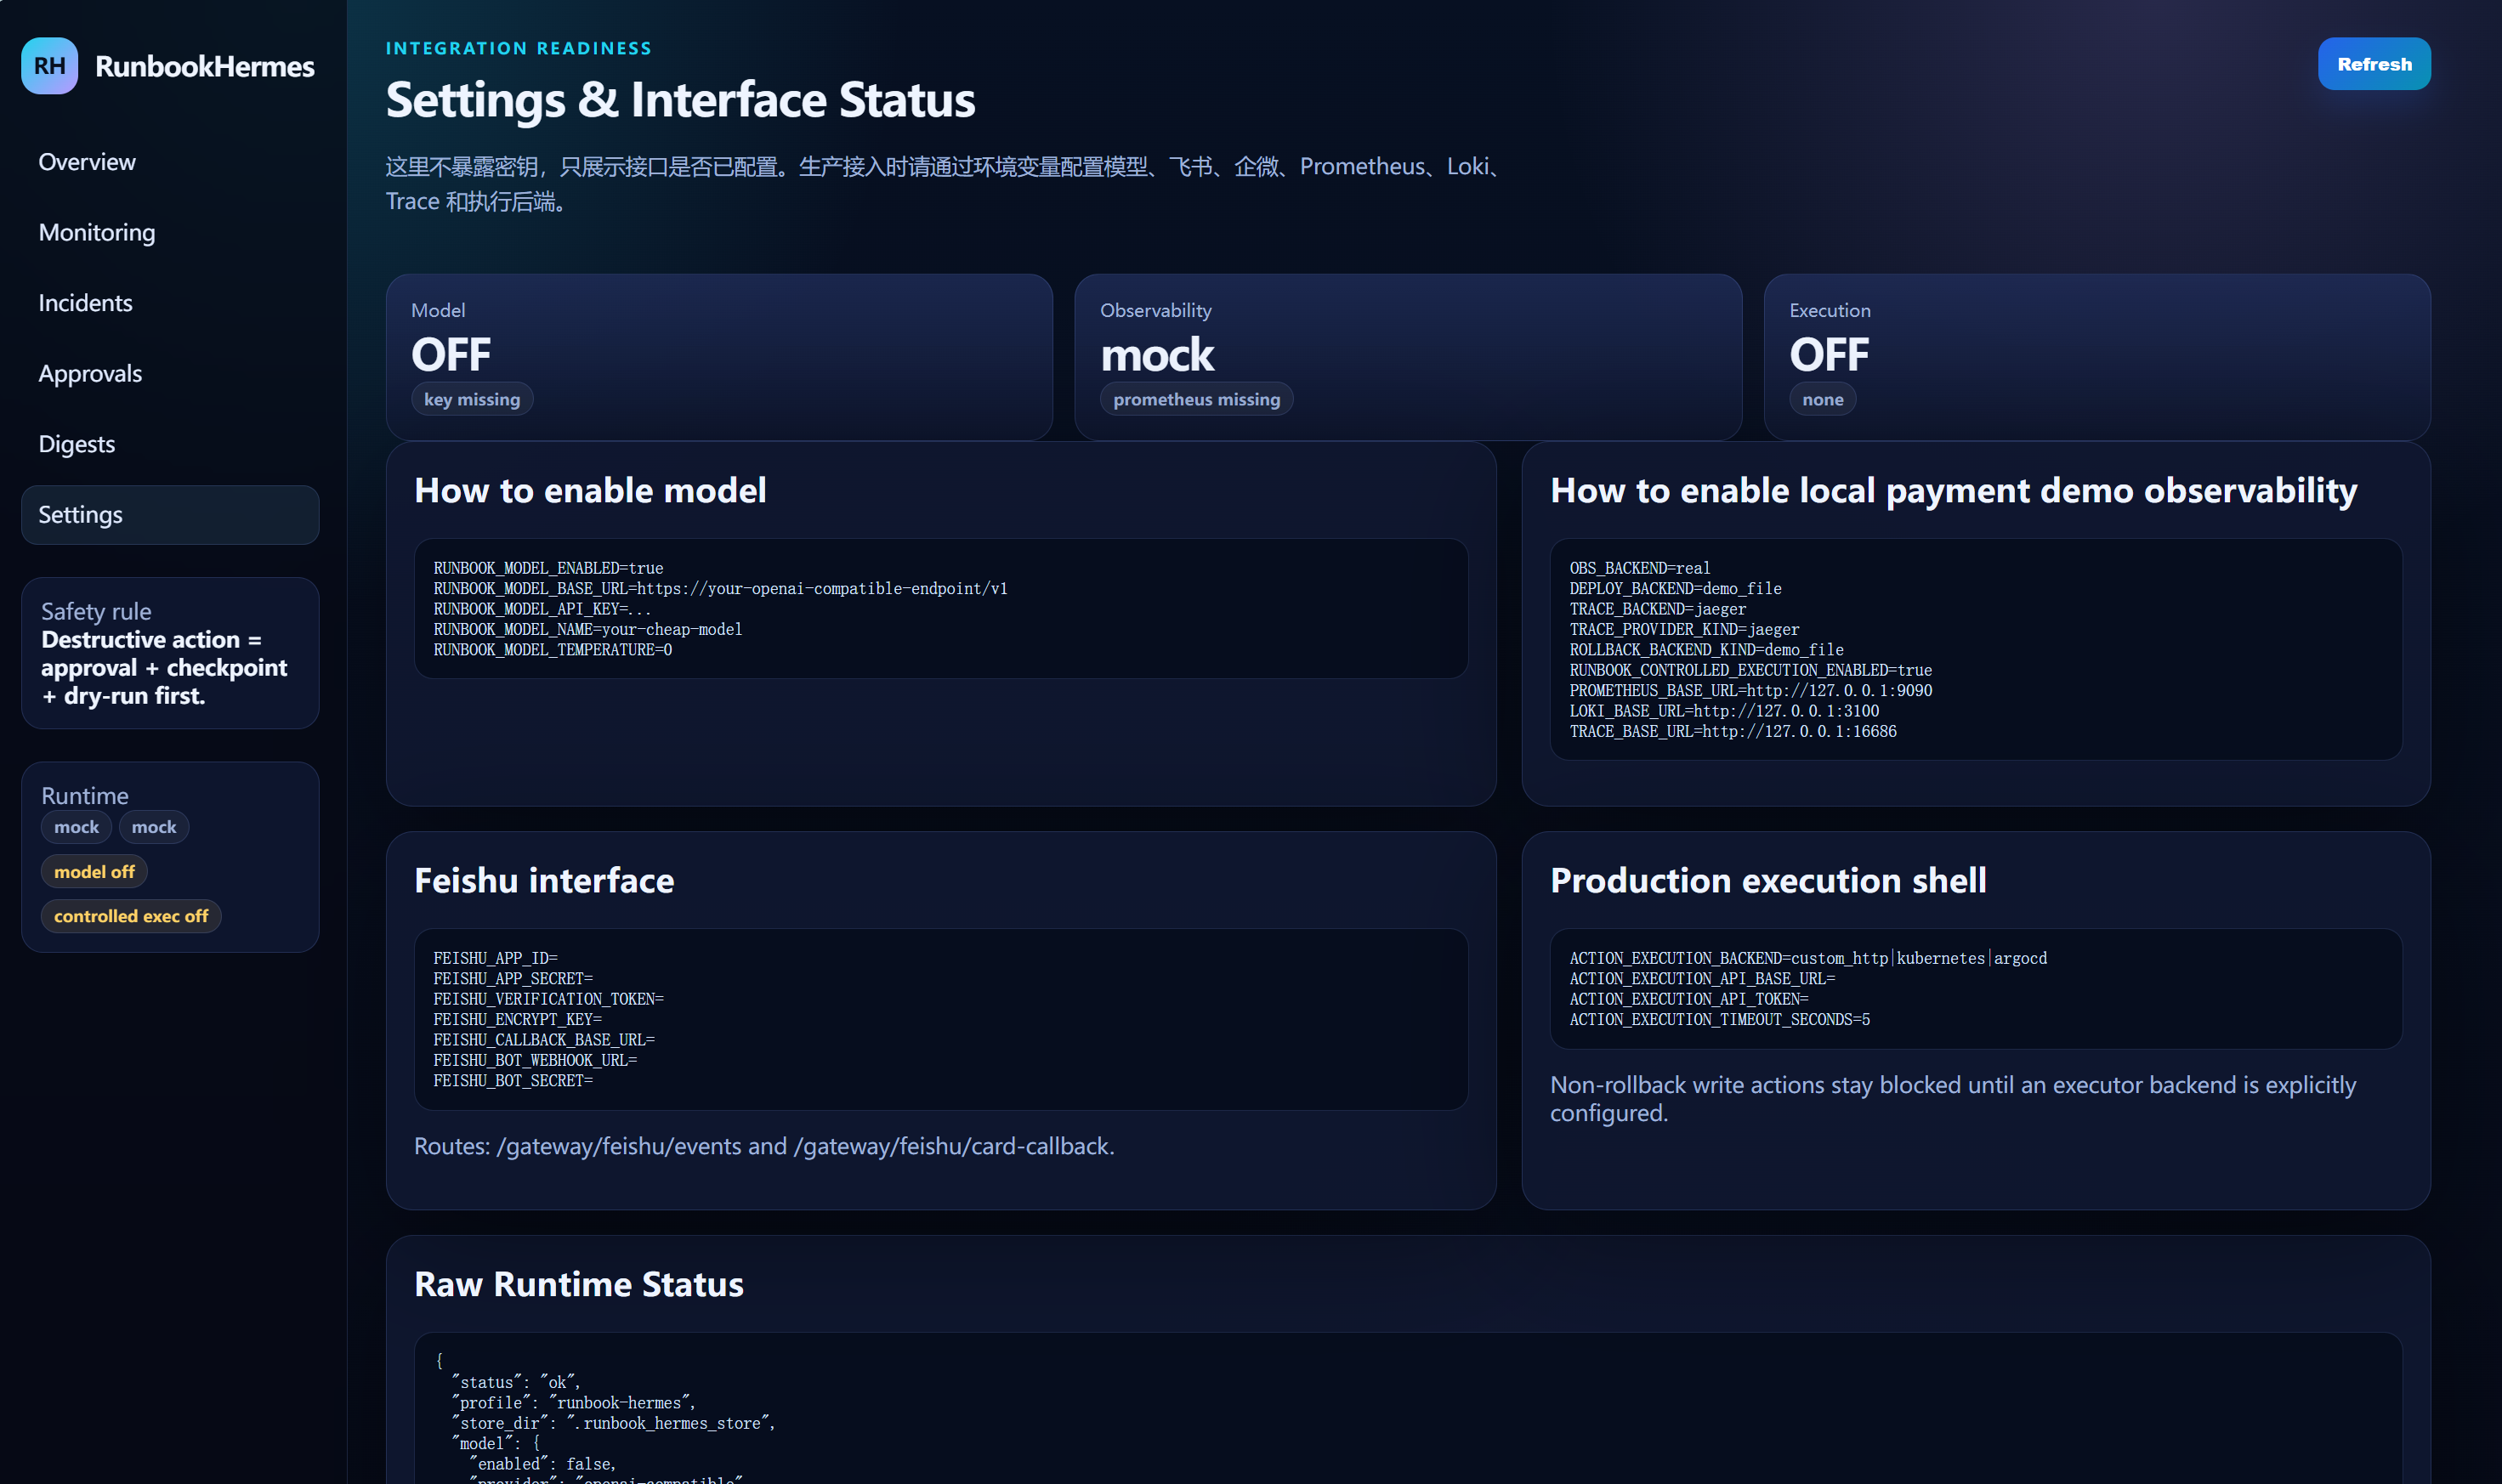Click the FEISHU_VERIFICATION_TOKEN= line
Viewport: 2502px width, 1484px height.
548,999
